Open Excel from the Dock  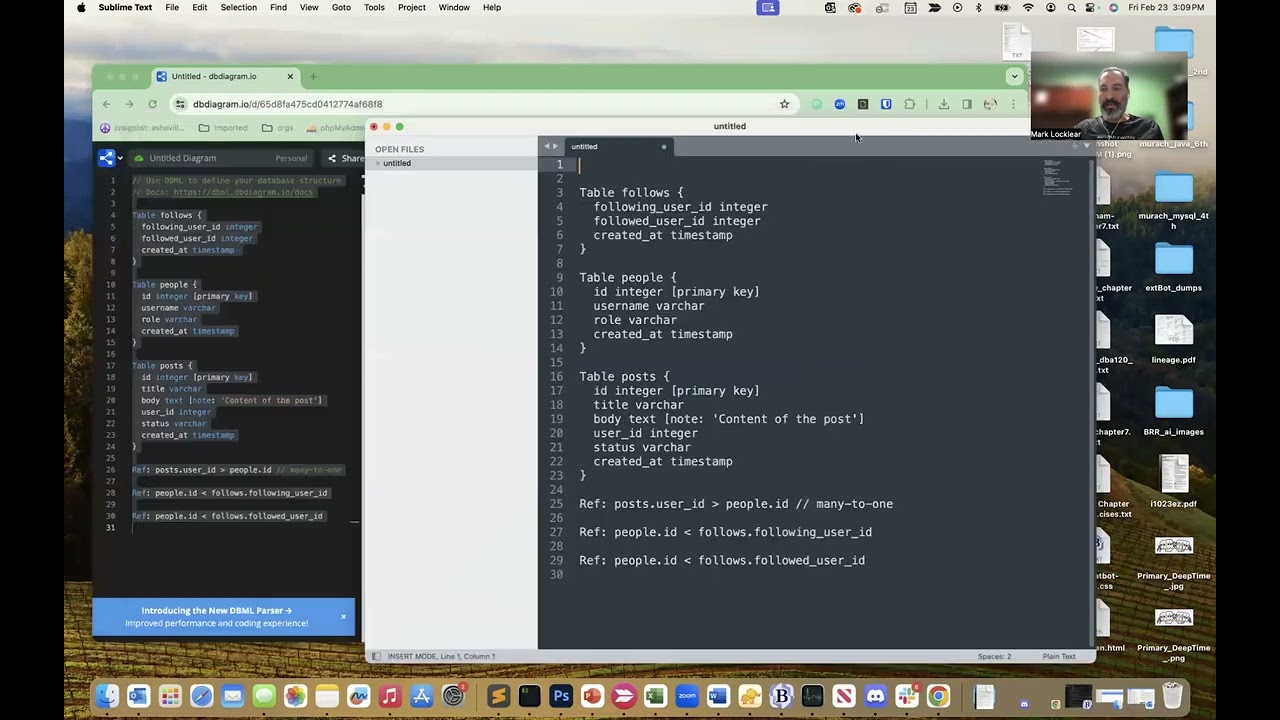pyautogui.click(x=655, y=696)
